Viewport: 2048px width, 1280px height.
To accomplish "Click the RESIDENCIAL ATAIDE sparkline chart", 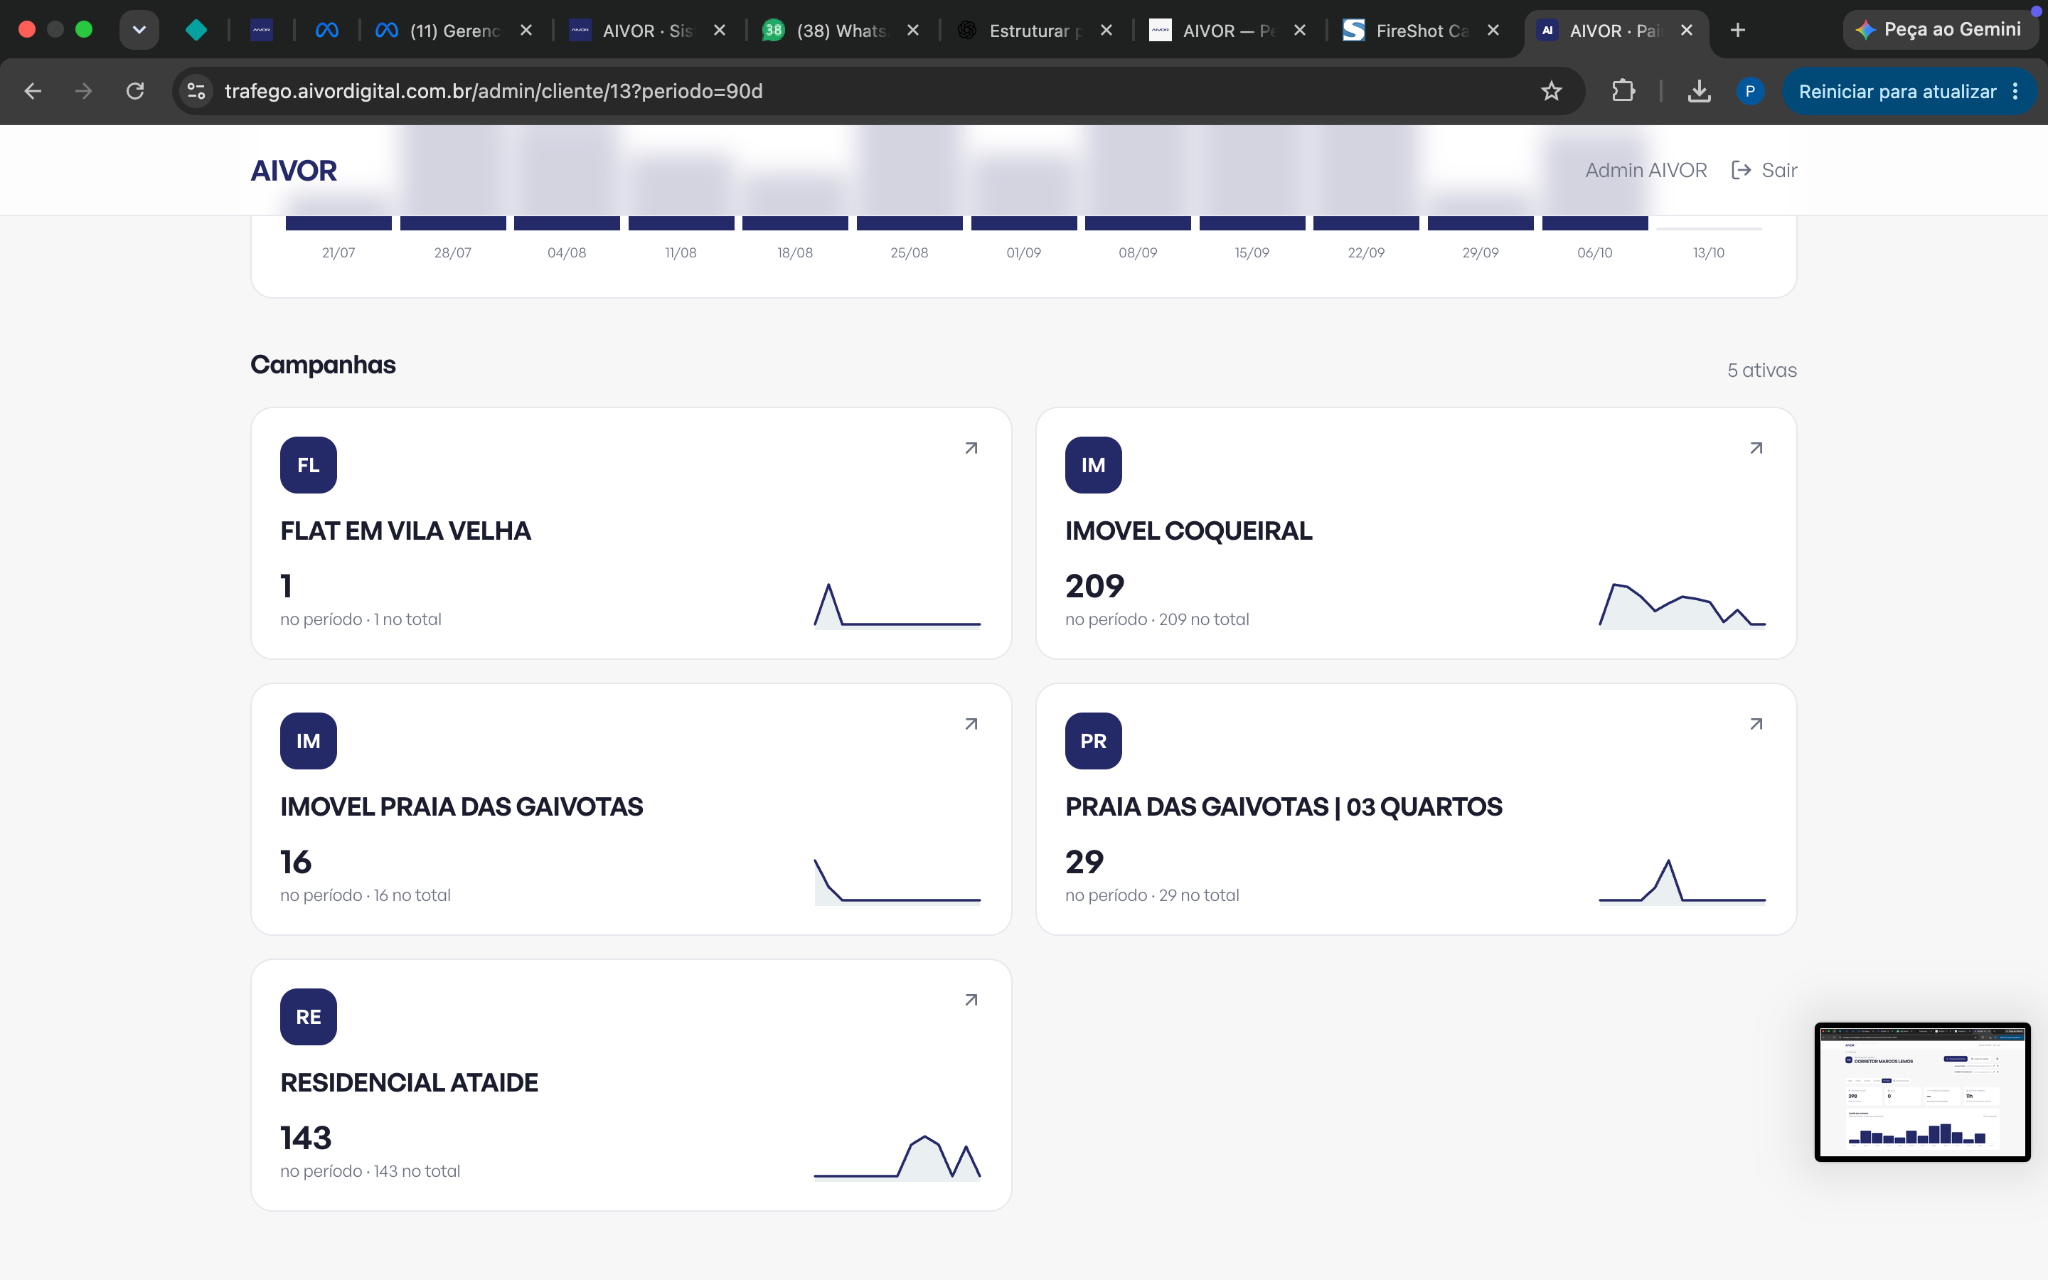I will coord(897,1157).
